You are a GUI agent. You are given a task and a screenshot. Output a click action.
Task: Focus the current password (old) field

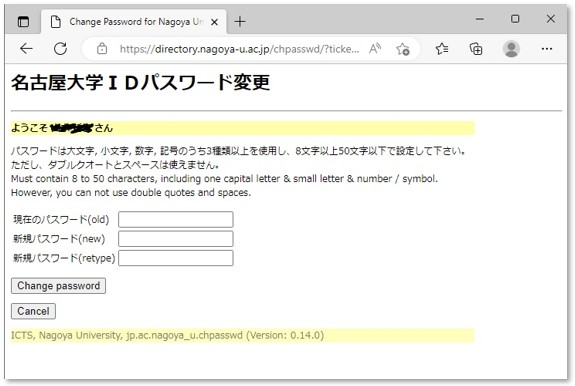176,219
